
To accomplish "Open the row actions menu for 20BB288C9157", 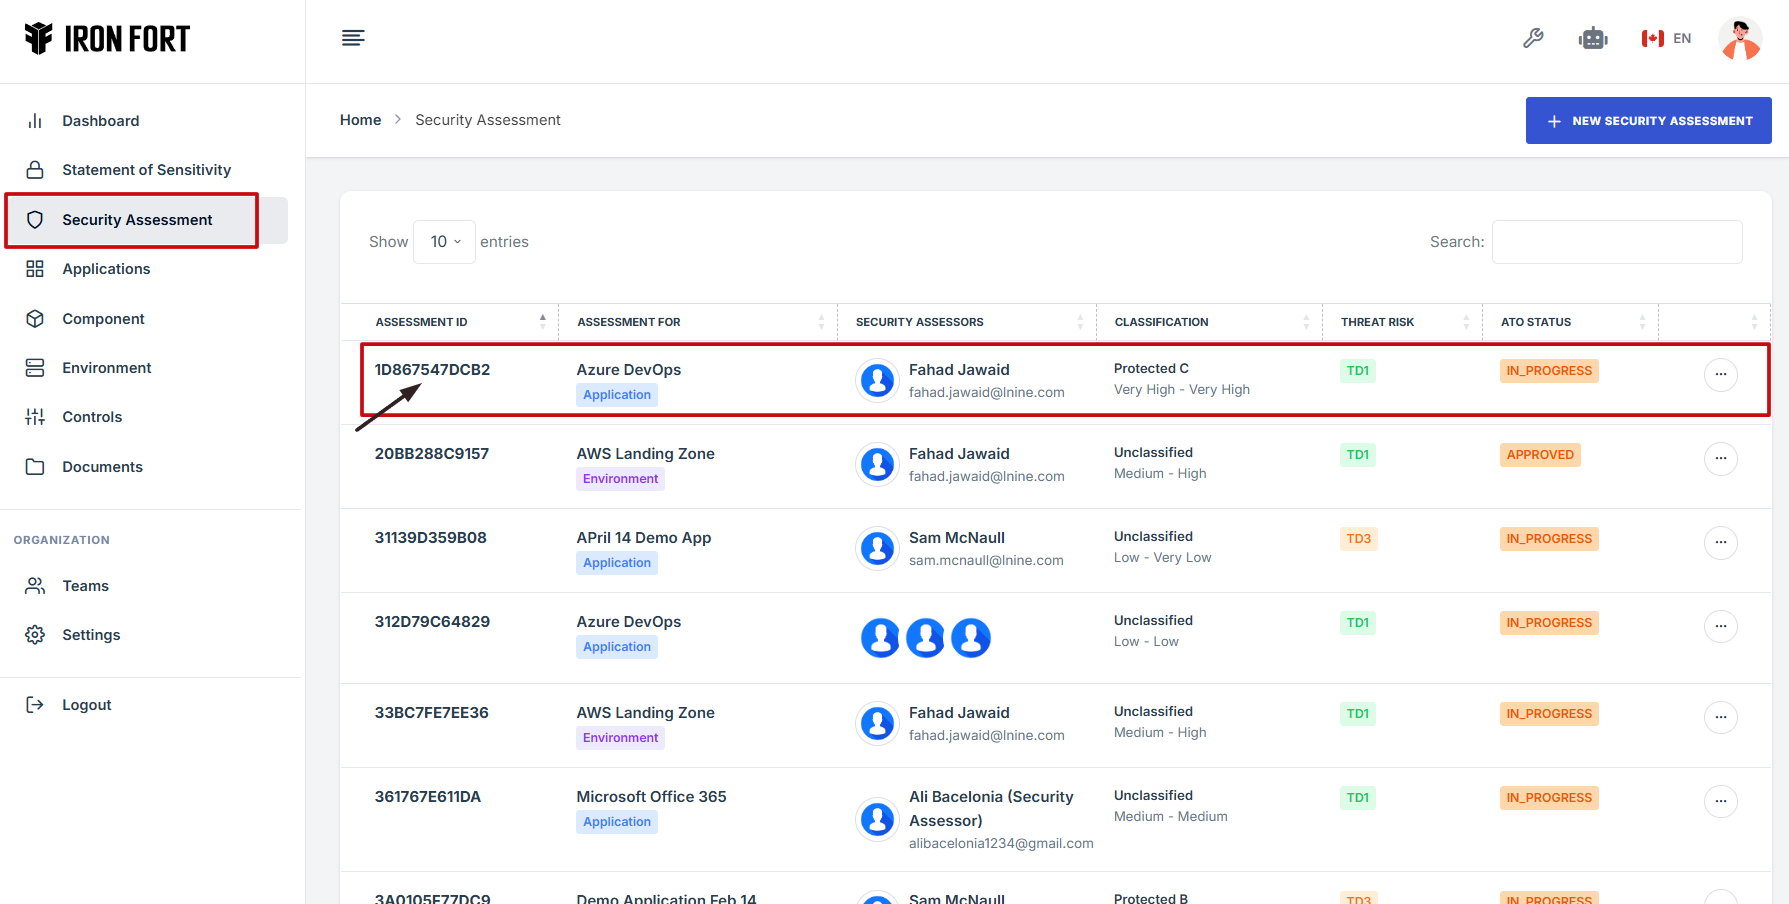I will [x=1720, y=458].
